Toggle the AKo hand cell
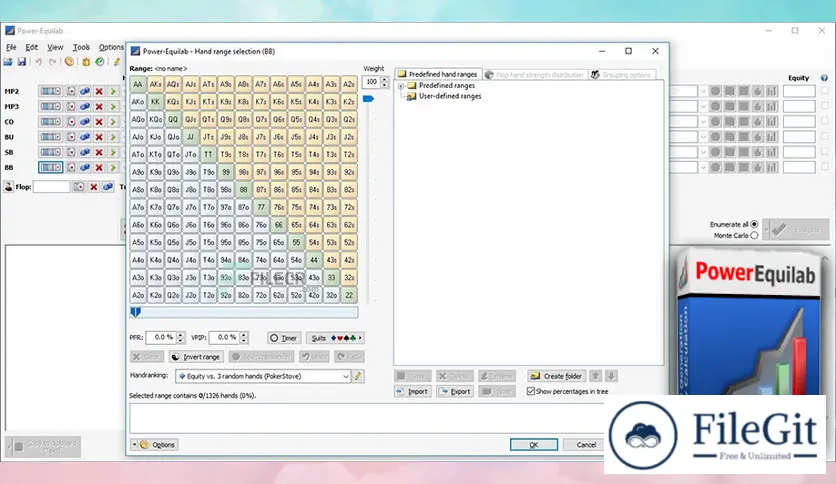 tap(138, 102)
